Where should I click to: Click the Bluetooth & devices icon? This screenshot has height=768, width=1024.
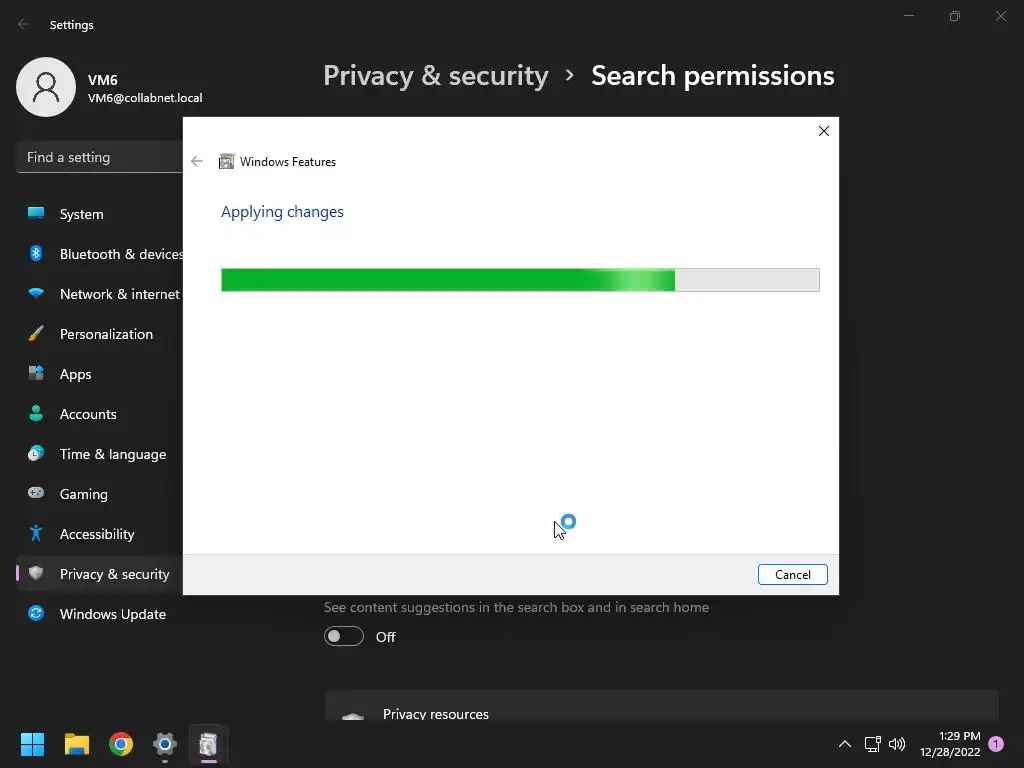point(36,254)
